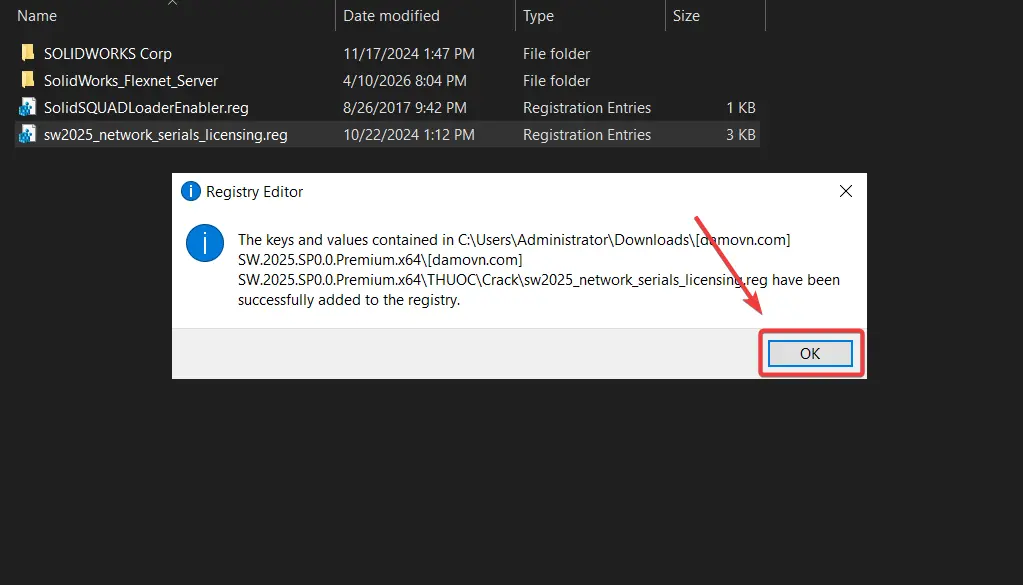Sort files by the Type column header
This screenshot has height=585, width=1023.
538,16
